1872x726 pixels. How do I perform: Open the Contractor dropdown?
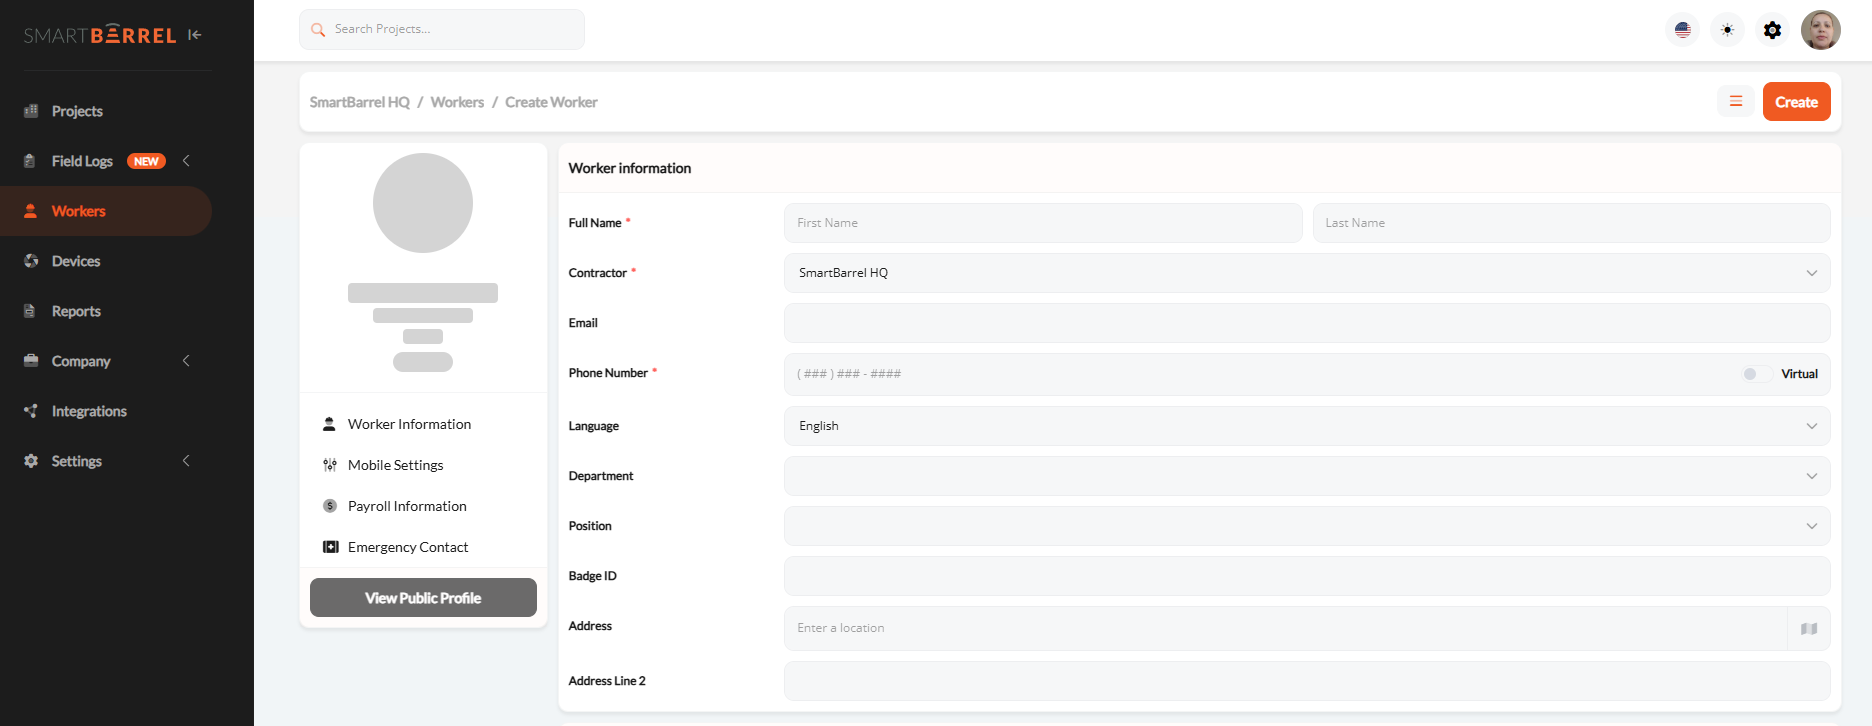1306,273
